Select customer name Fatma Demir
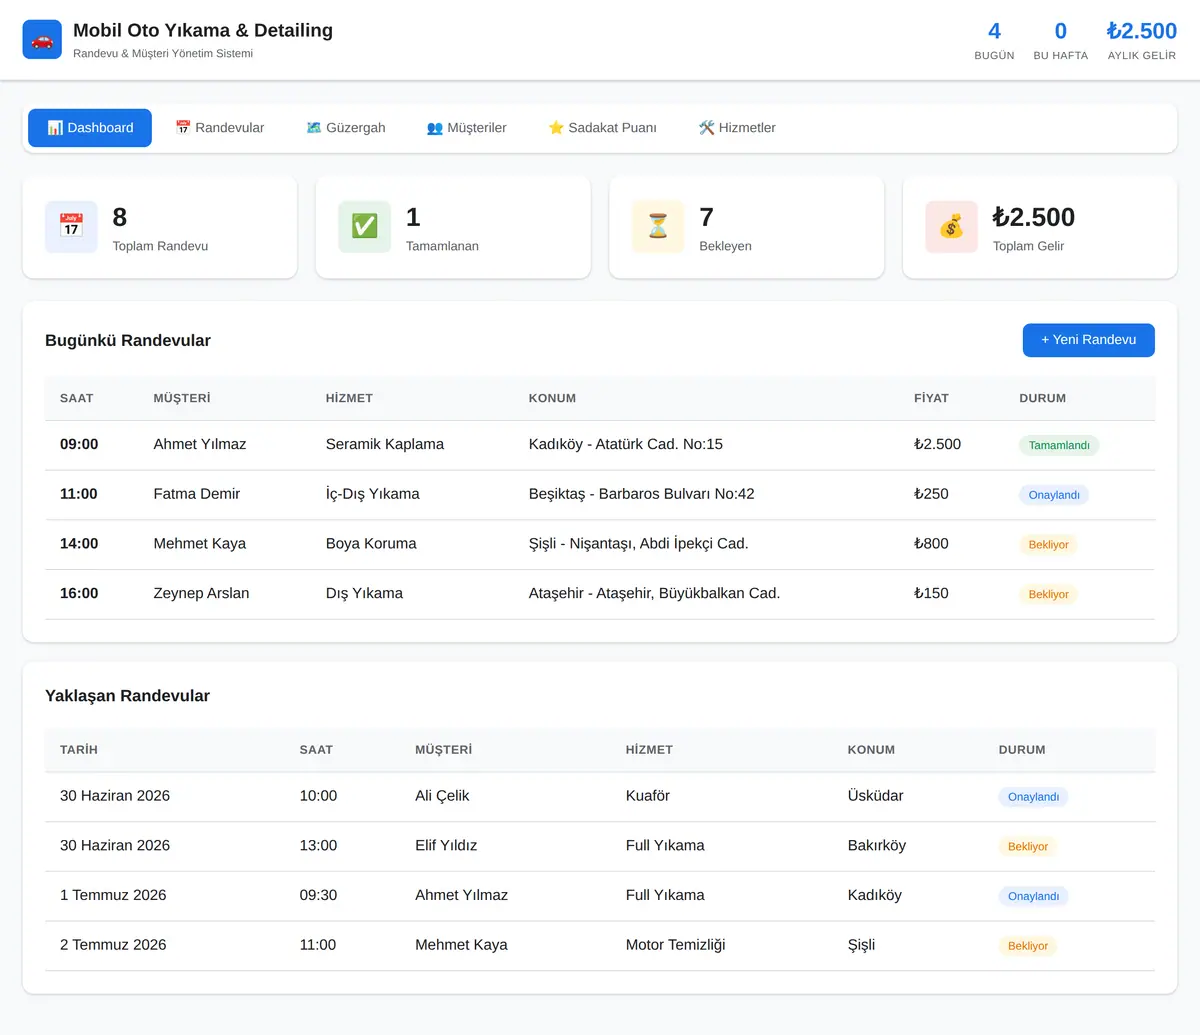Viewport: 1200px width, 1035px height. point(196,494)
